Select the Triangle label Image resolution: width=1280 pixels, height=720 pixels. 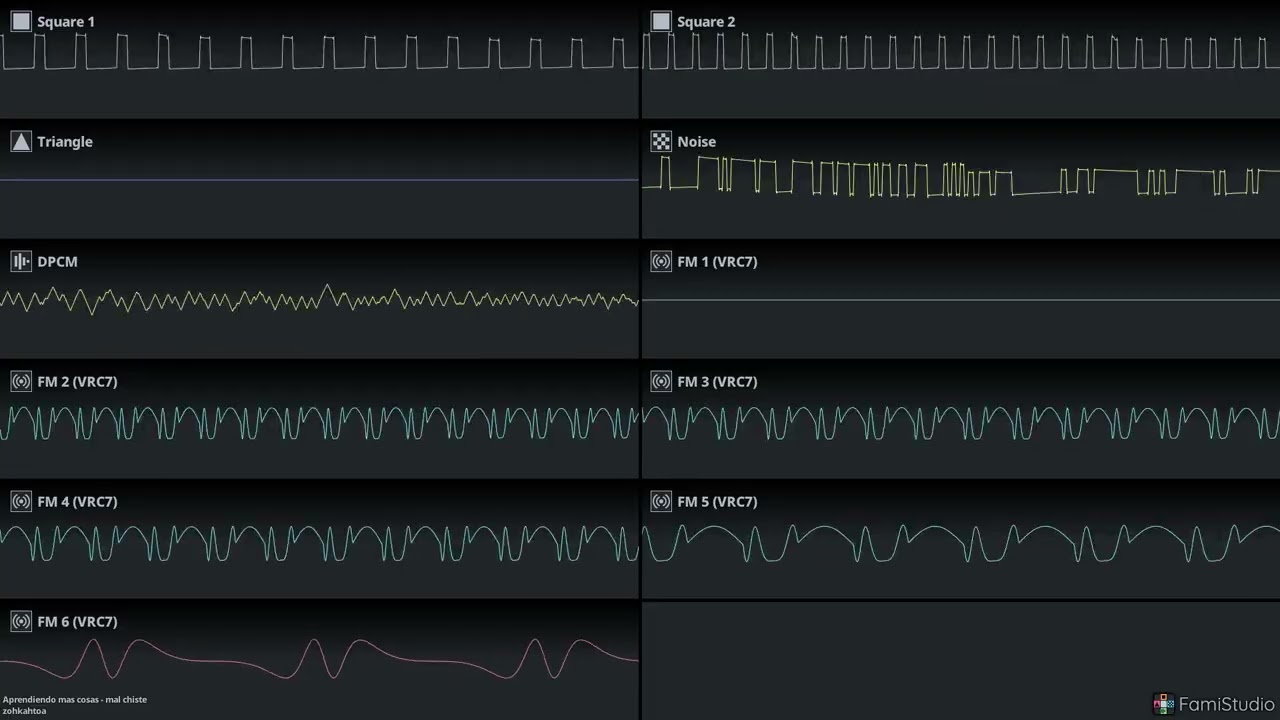[x=65, y=142]
